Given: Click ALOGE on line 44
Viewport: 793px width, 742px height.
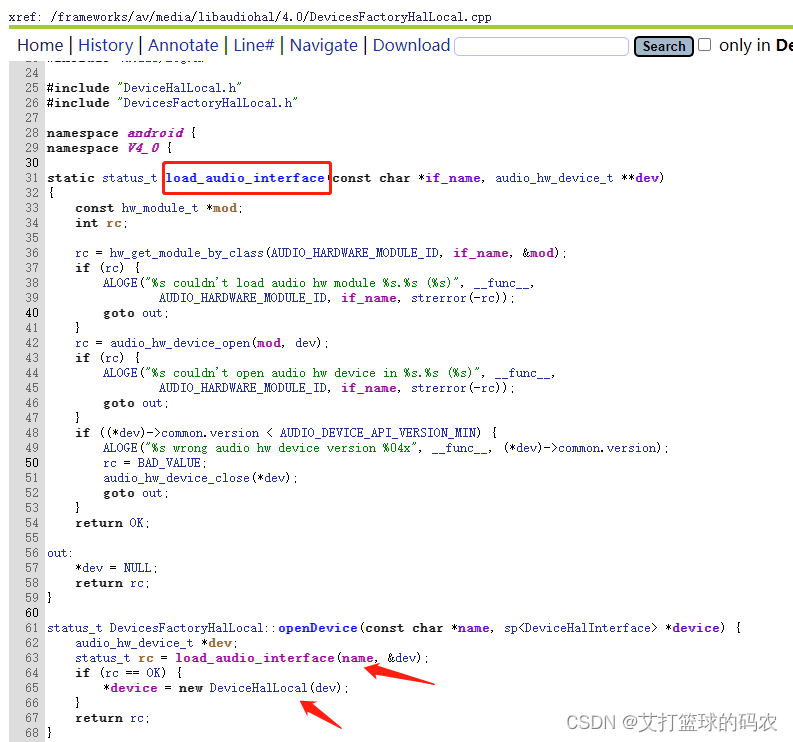Looking at the screenshot, I should pyautogui.click(x=120, y=373).
